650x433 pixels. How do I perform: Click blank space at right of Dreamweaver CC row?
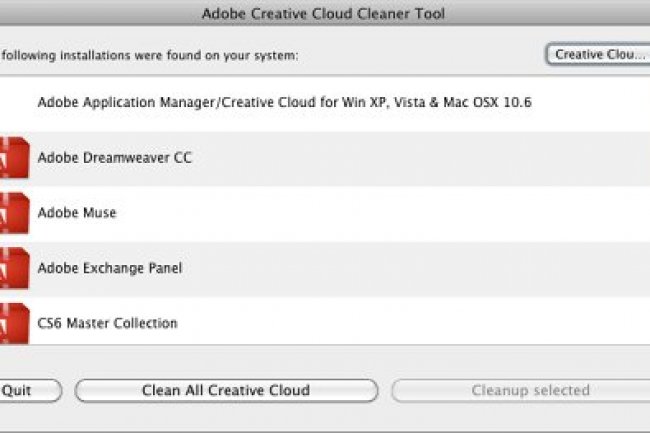[x=450, y=158]
